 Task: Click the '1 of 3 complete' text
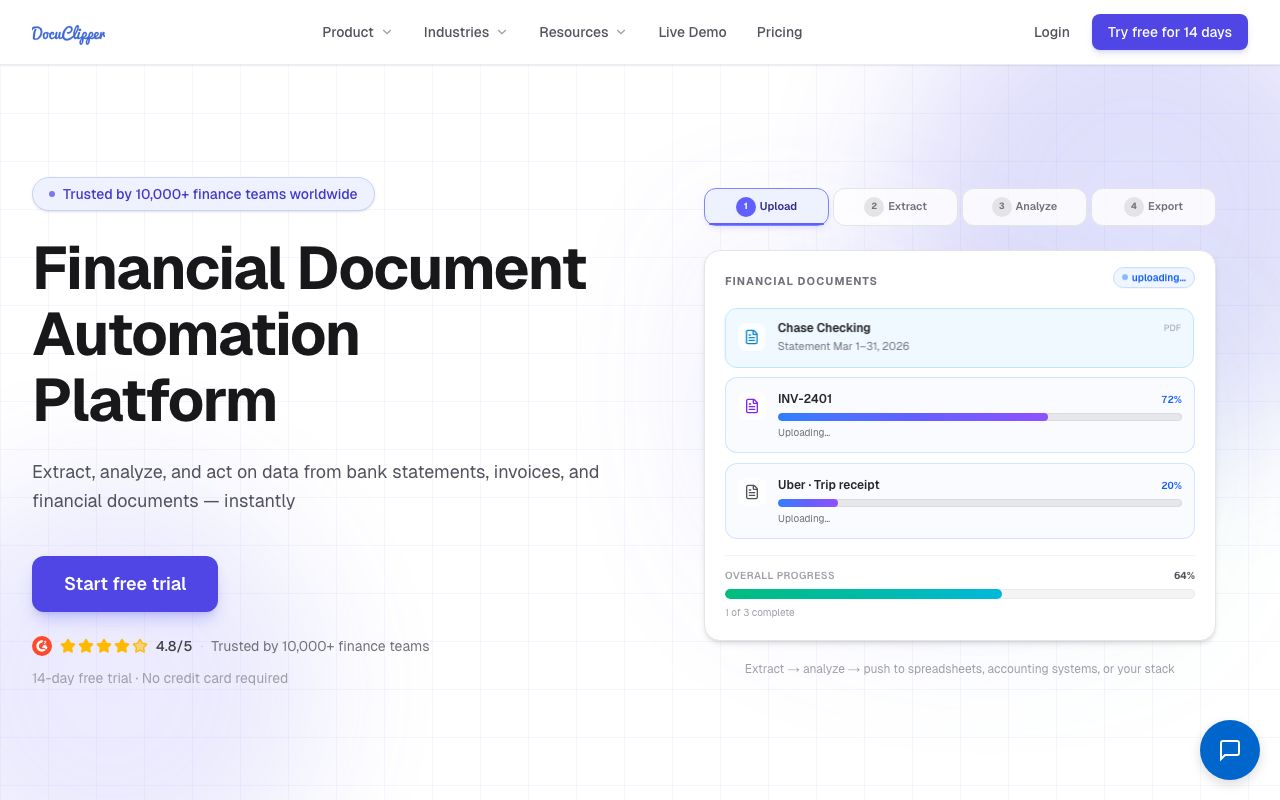click(760, 612)
